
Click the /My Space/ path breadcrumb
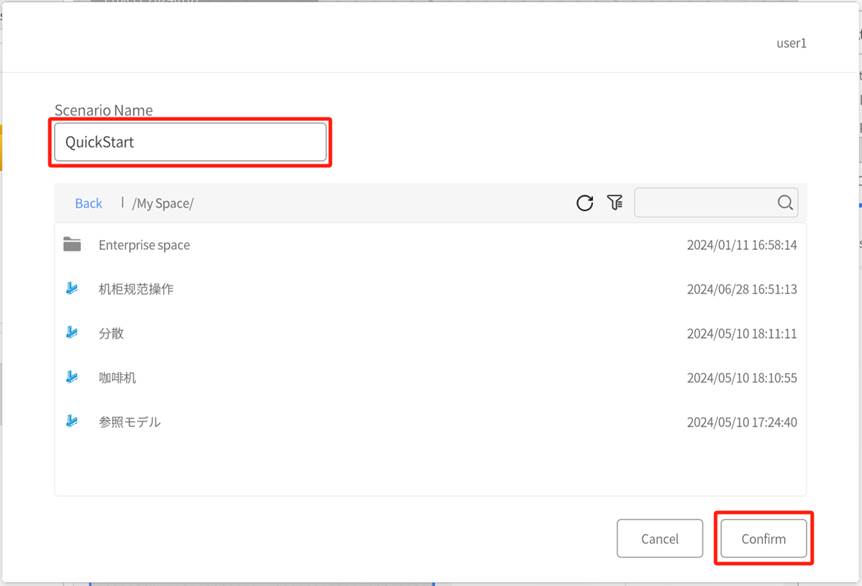click(x=163, y=203)
